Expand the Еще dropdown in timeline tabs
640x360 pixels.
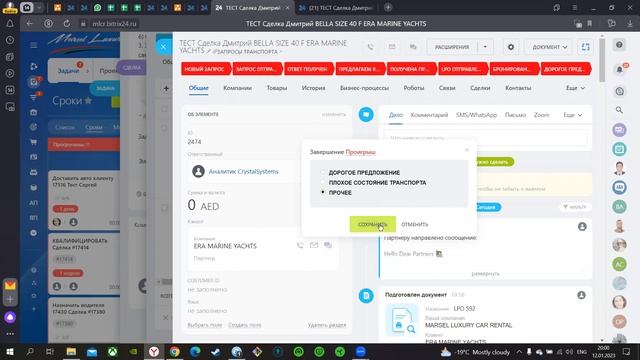point(573,115)
